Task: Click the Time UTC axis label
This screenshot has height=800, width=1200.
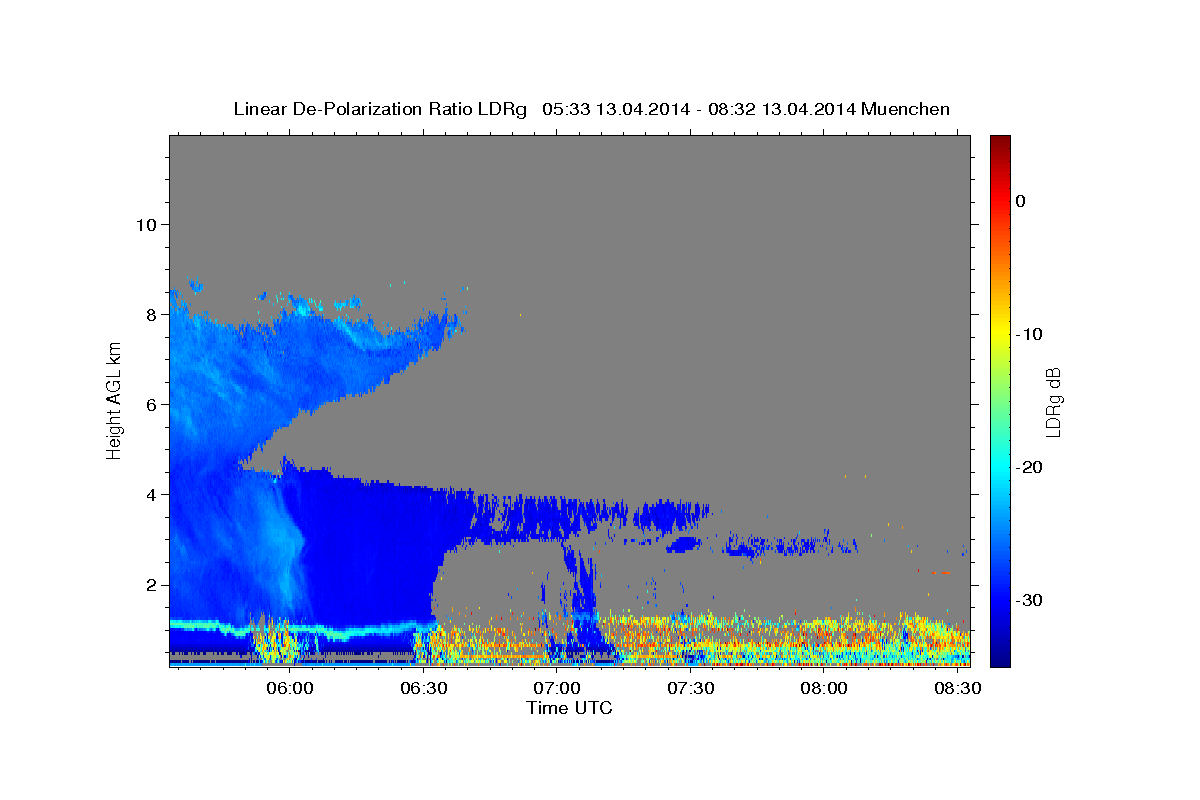Action: pos(569,708)
